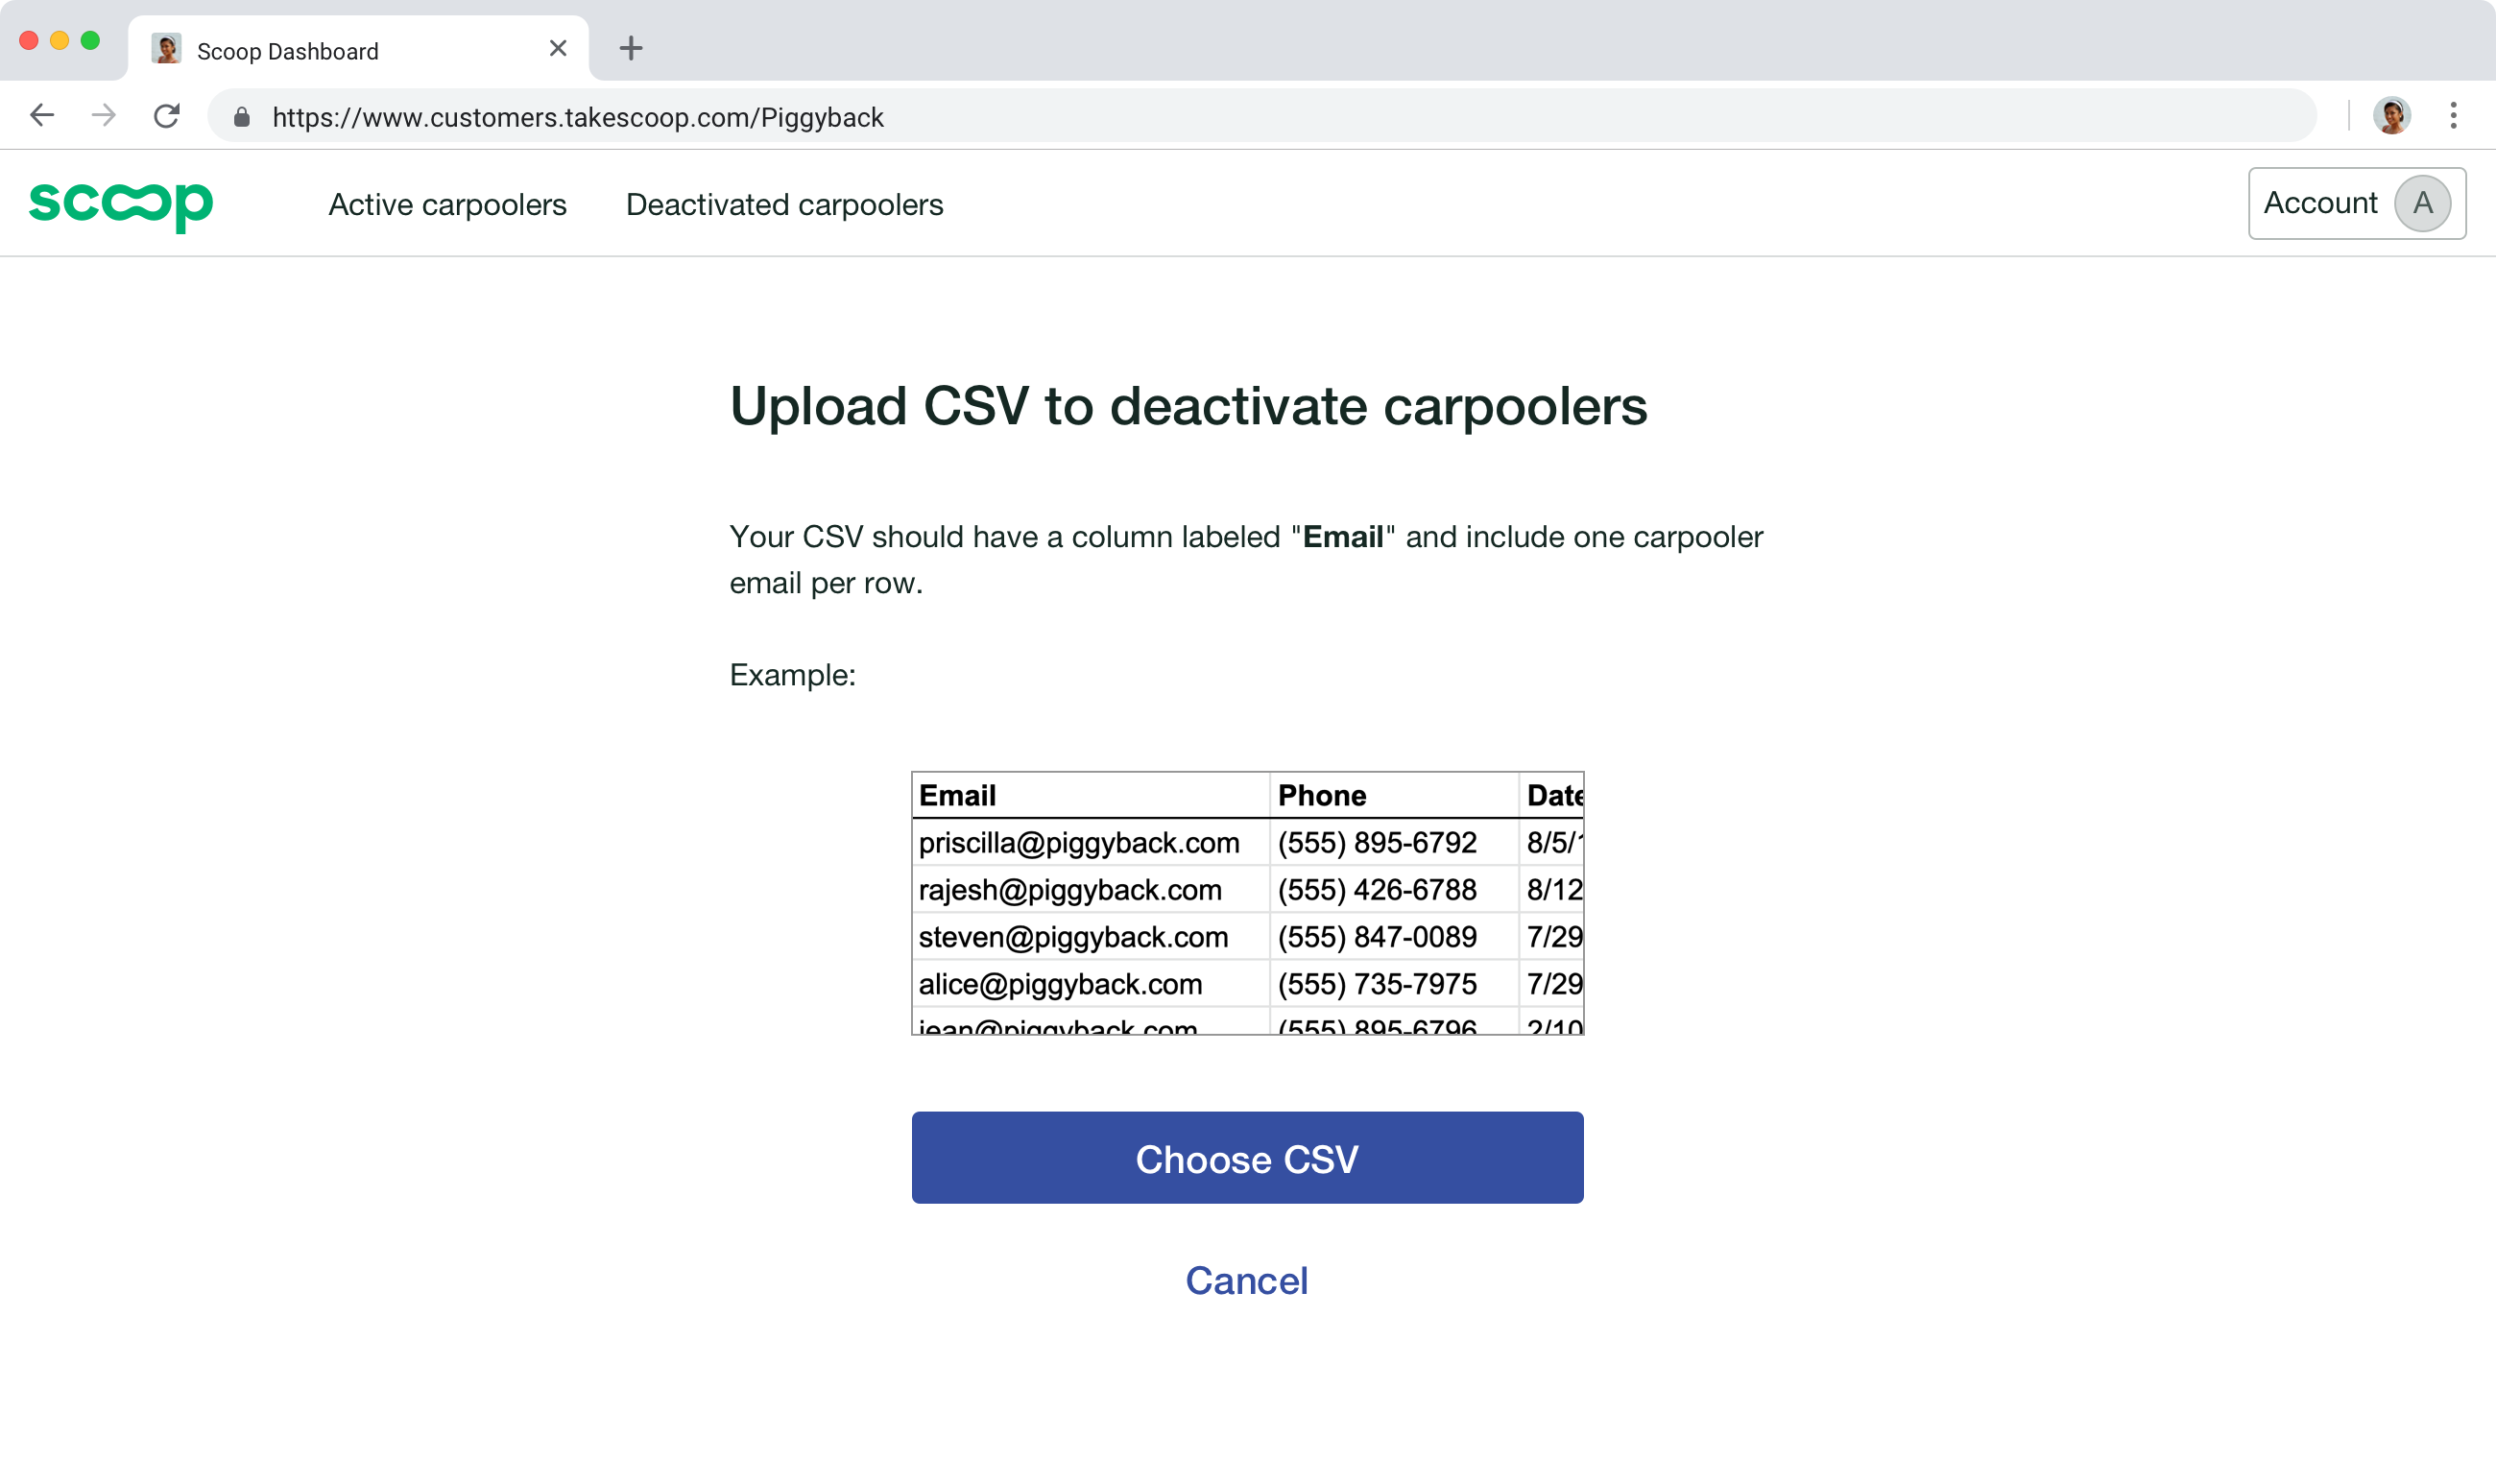Click the address bar URL
2496x1484 pixels.
[x=578, y=116]
